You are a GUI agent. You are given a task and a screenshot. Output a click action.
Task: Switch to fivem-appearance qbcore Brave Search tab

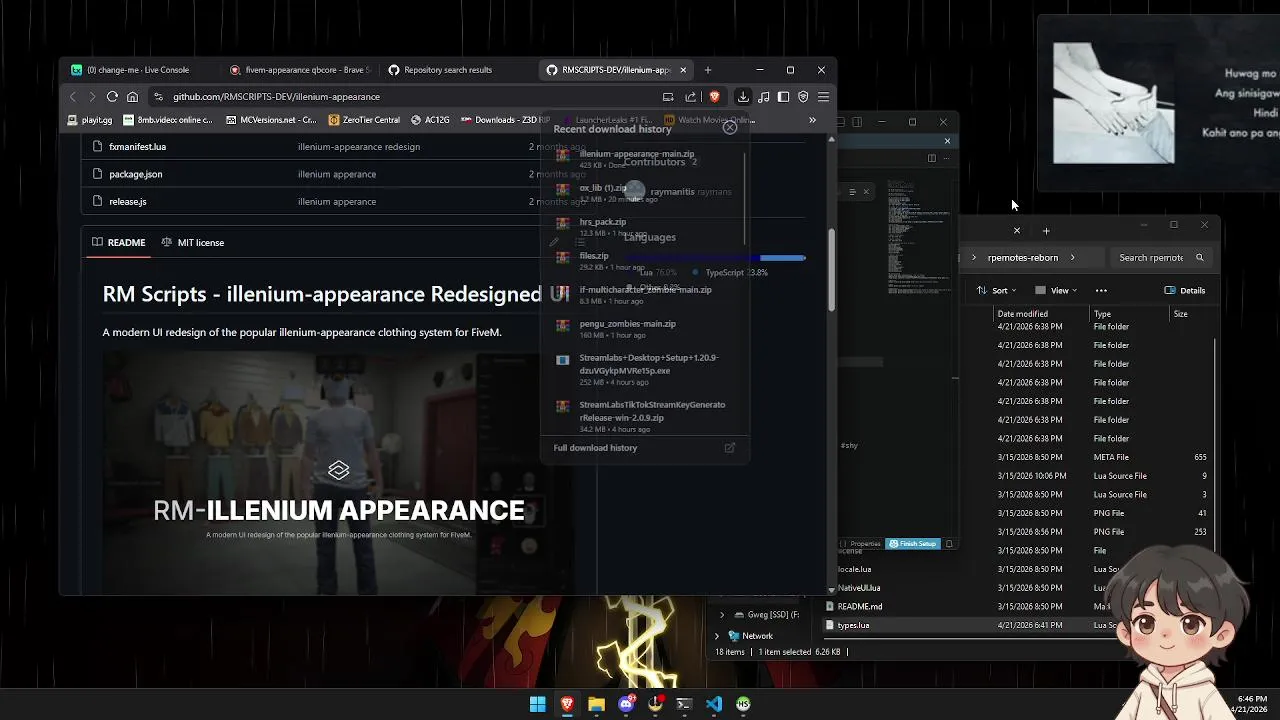tap(300, 70)
